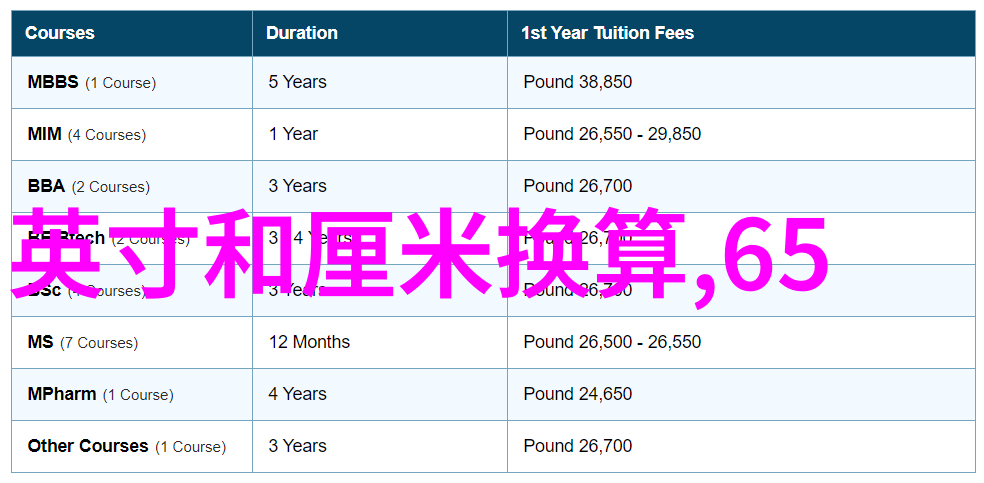
Task: Select the MBBS course name
Action: pyautogui.click(x=53, y=82)
